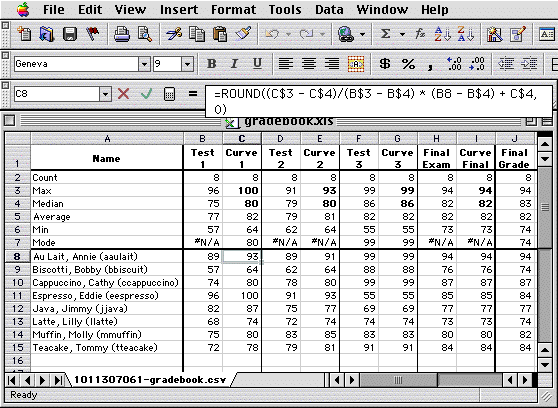Open the Geneva font dropdown
This screenshot has width=558, height=408.
point(144,64)
